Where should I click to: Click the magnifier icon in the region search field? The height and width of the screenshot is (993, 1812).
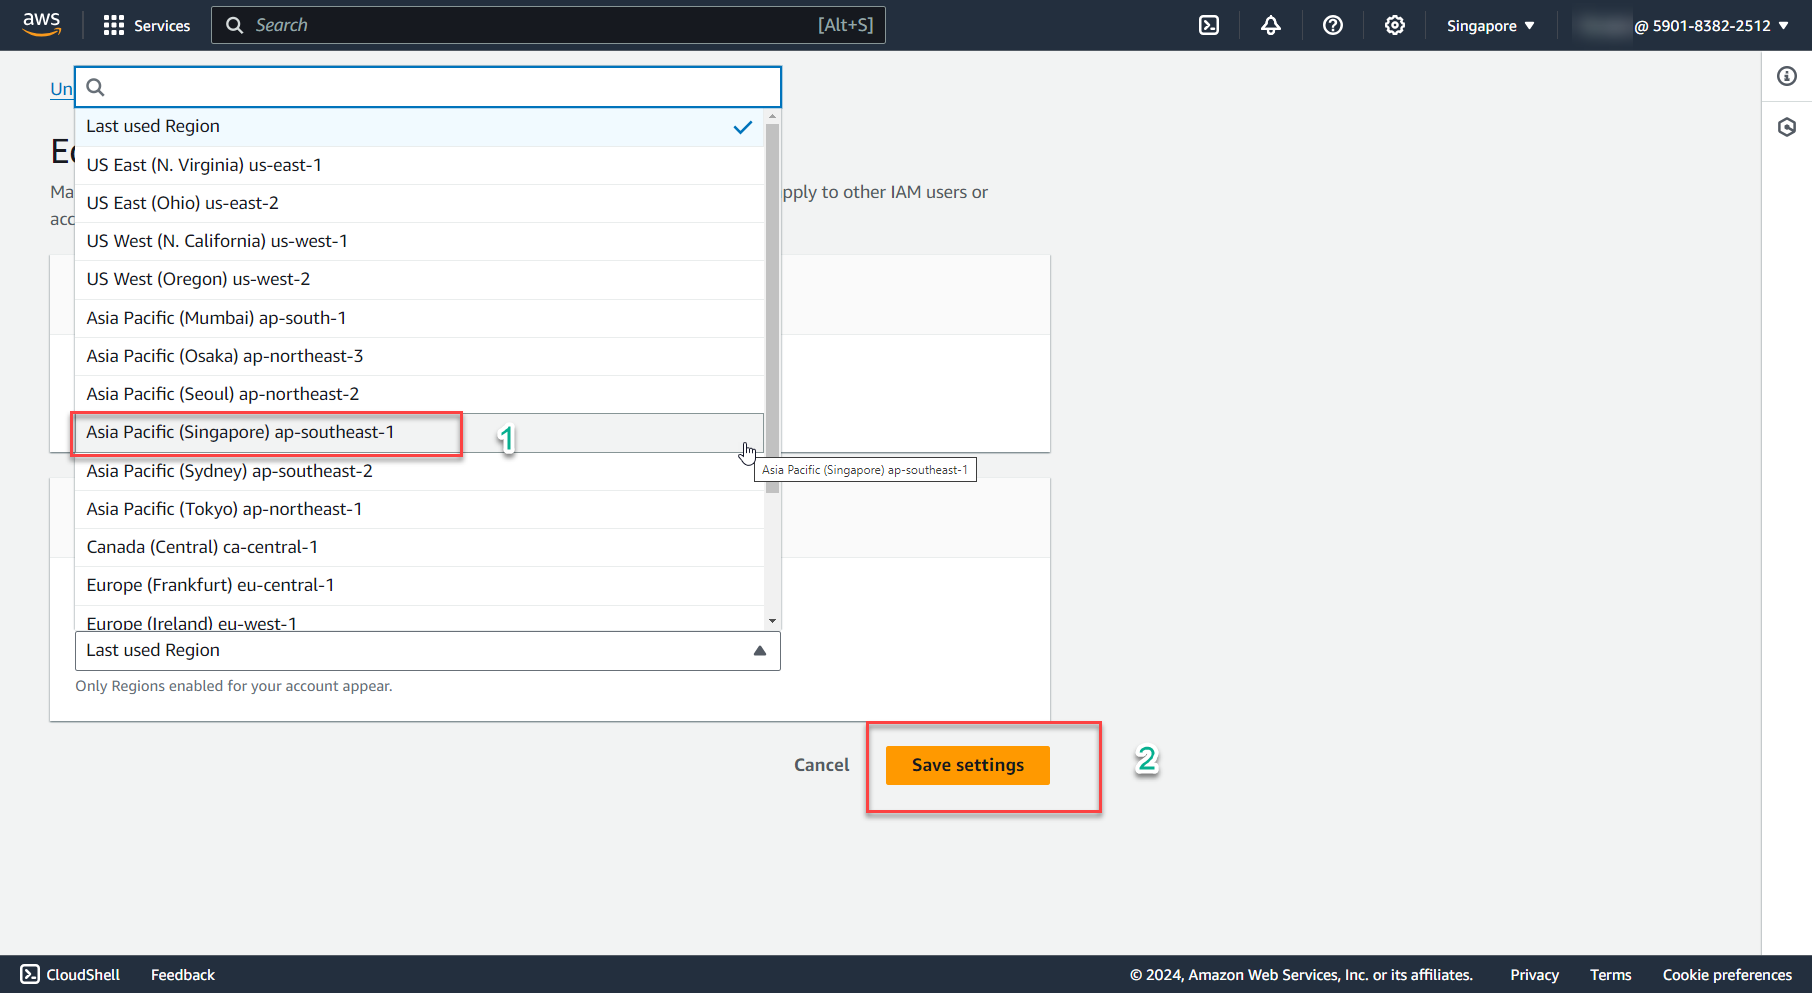tap(95, 87)
